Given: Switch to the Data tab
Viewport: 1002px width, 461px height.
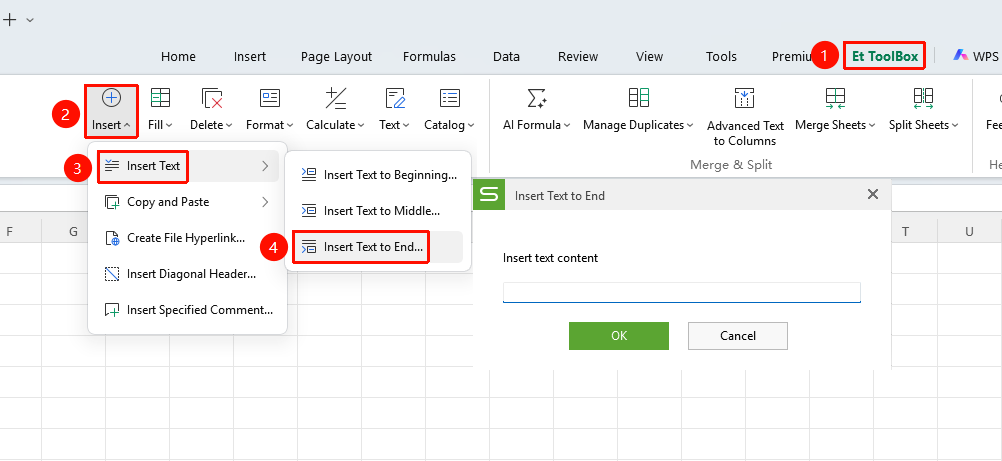Looking at the screenshot, I should (x=506, y=56).
